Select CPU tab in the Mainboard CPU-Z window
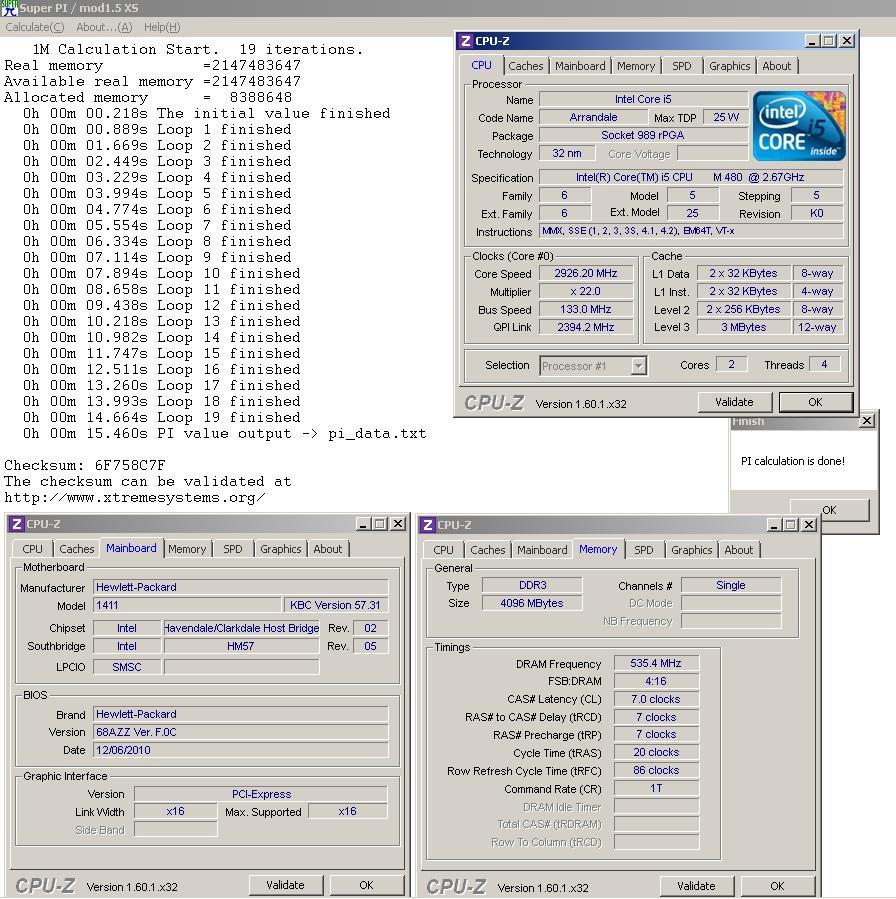This screenshot has width=896, height=899. [x=33, y=549]
